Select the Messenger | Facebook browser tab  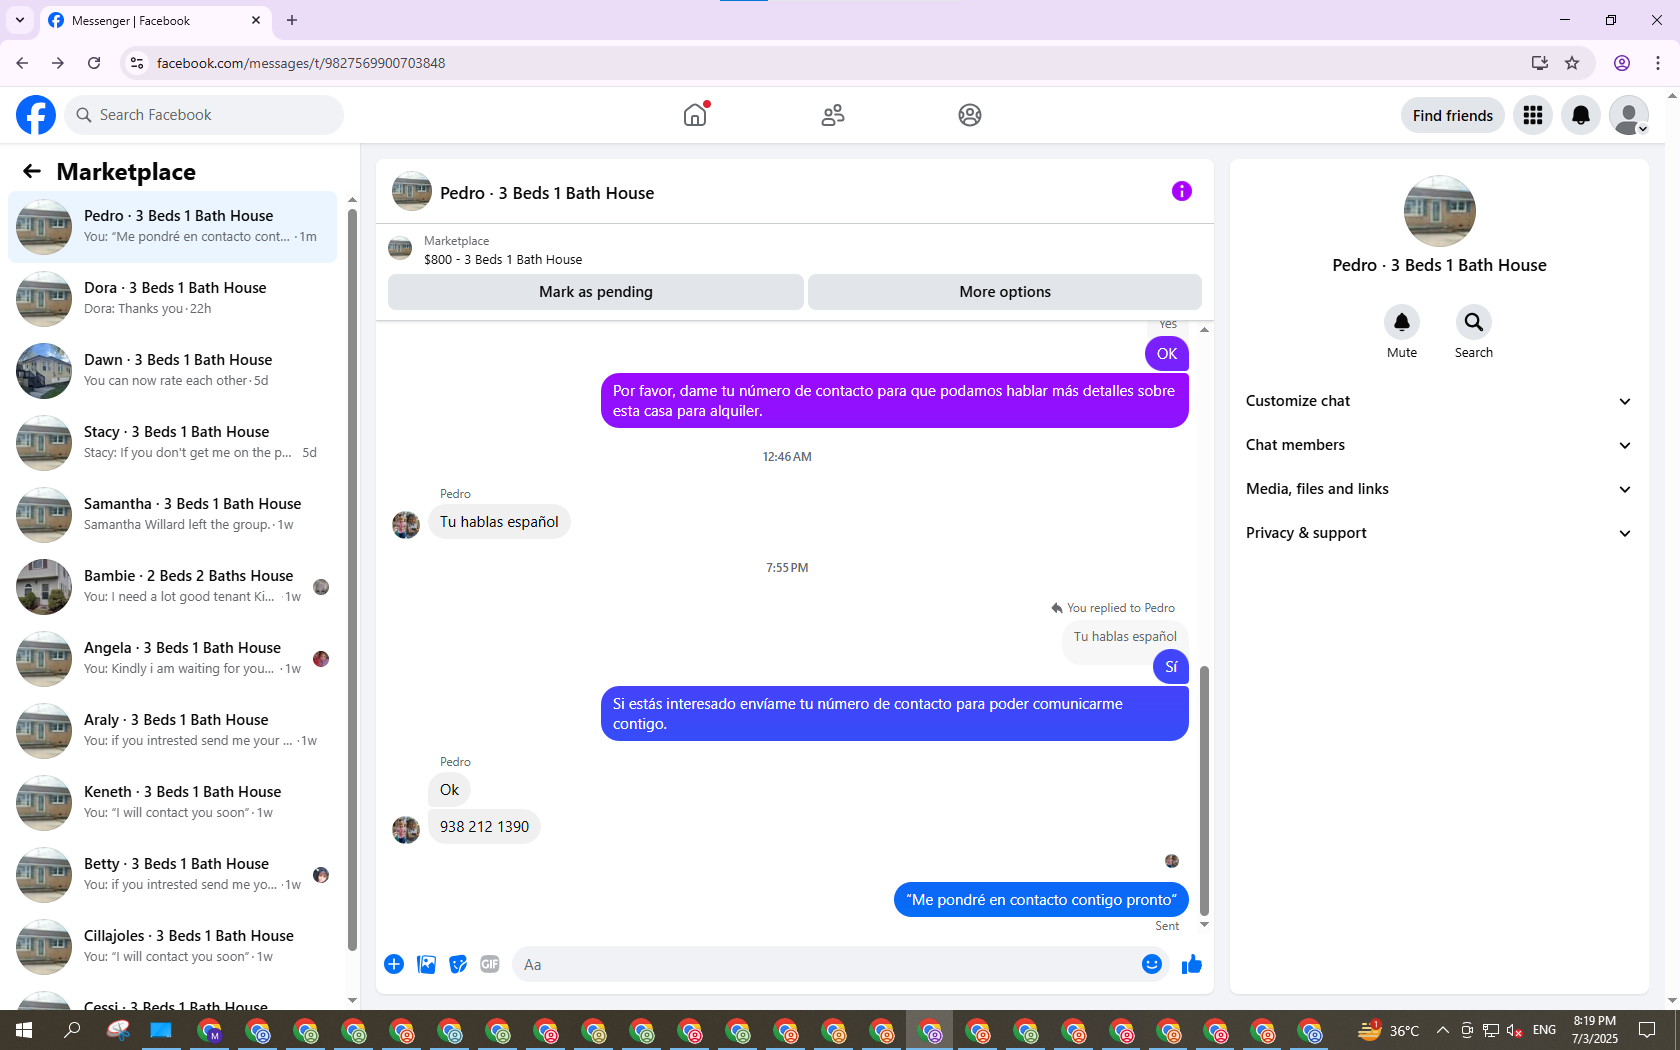coord(155,20)
